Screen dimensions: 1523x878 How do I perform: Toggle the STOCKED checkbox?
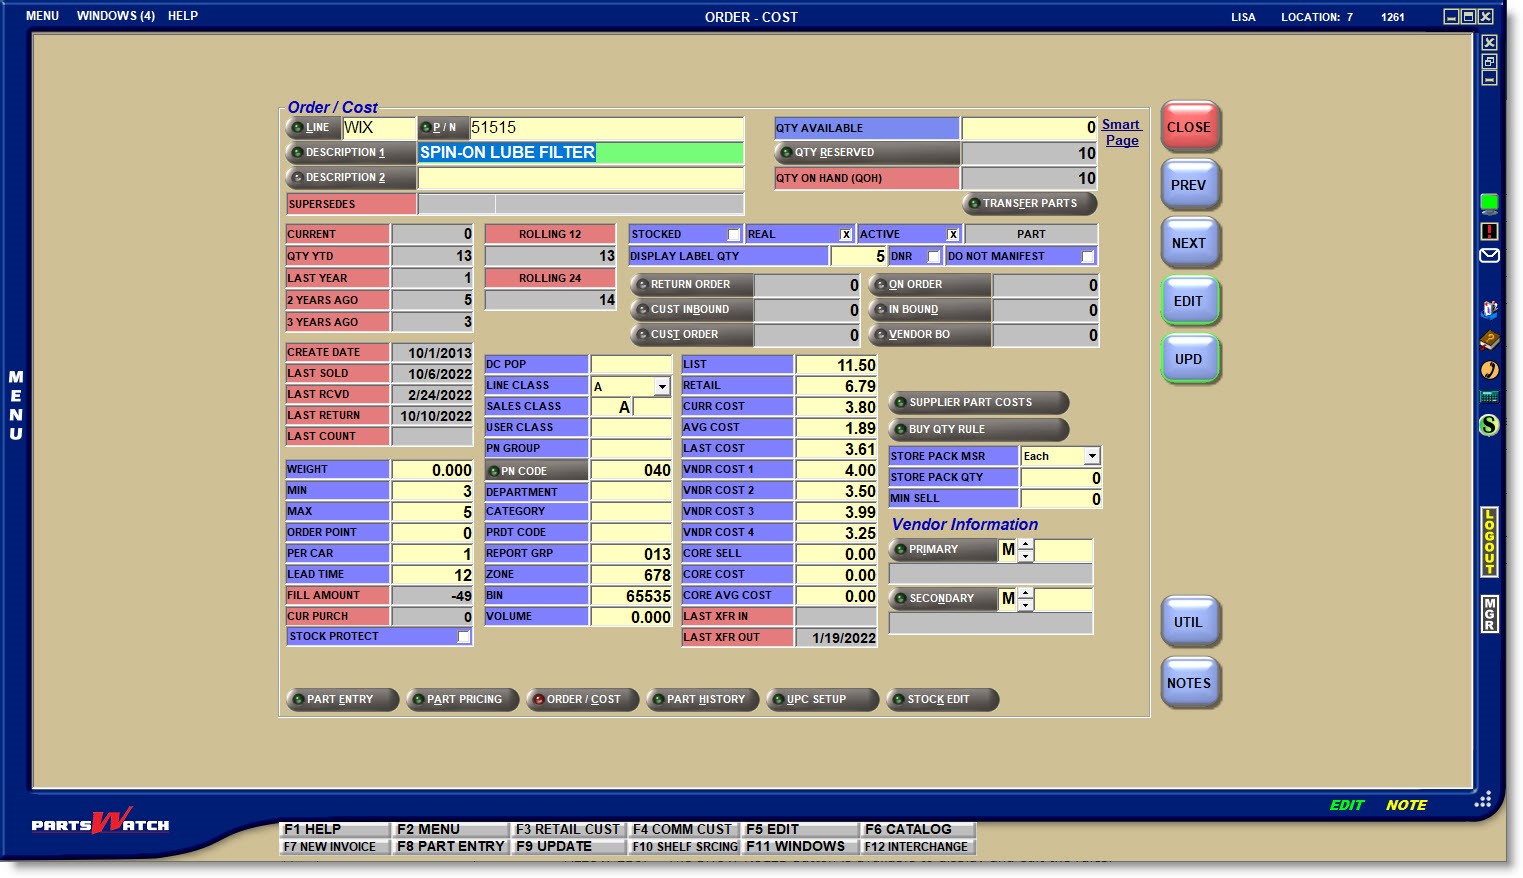(734, 235)
